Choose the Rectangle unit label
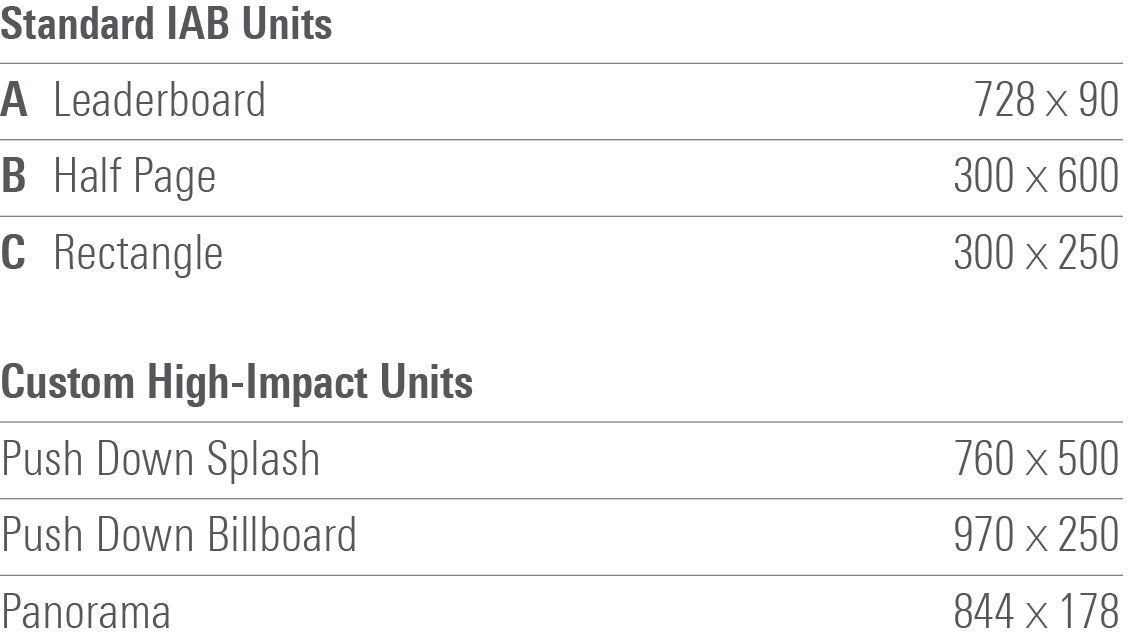This screenshot has height=633, width=1131. coord(138,254)
